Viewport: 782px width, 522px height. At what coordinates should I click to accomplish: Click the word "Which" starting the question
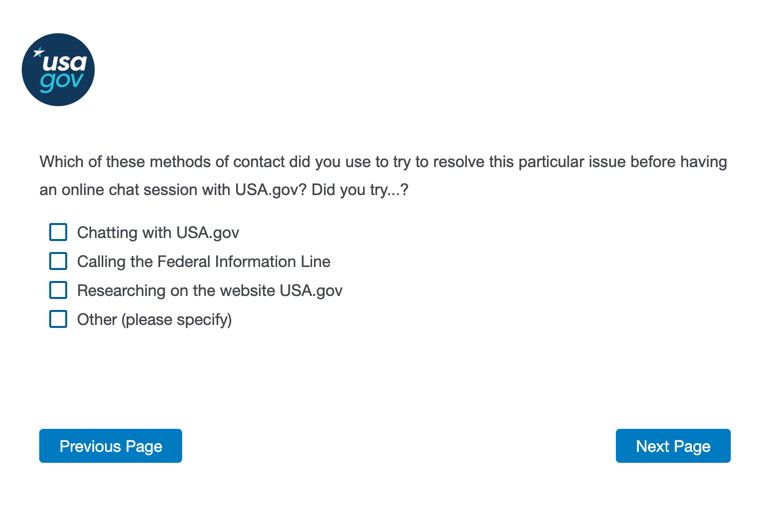pyautogui.click(x=61, y=162)
